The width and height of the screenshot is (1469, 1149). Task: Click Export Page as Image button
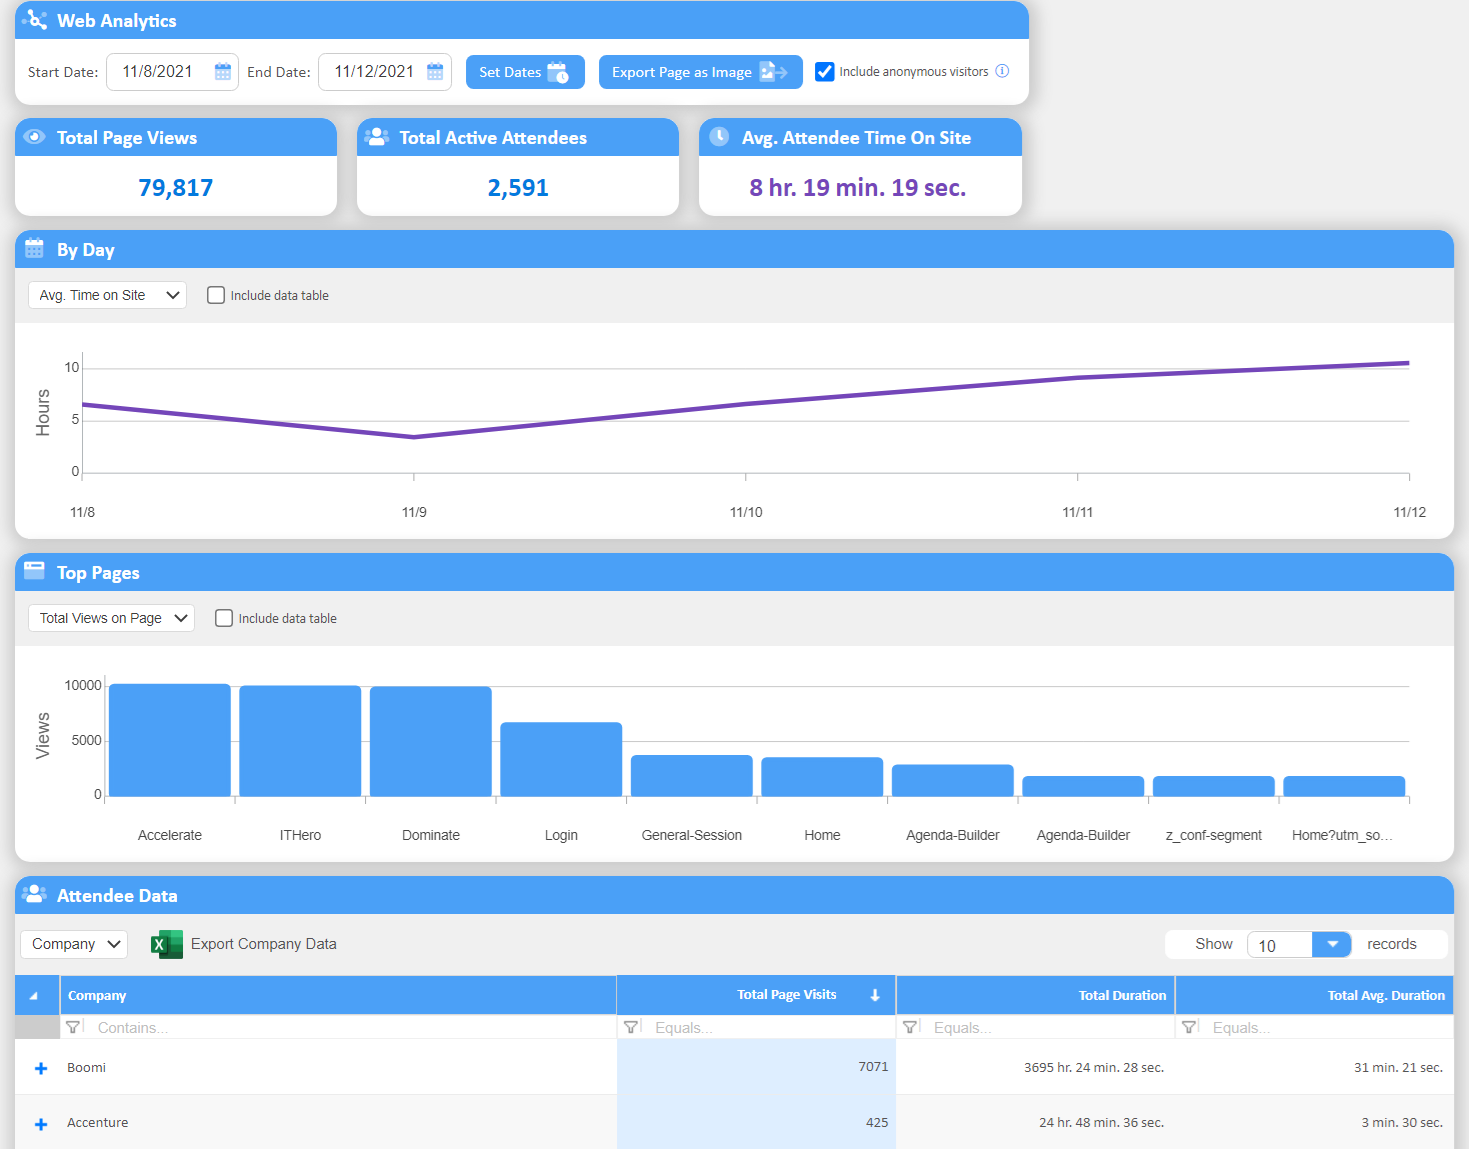click(700, 72)
